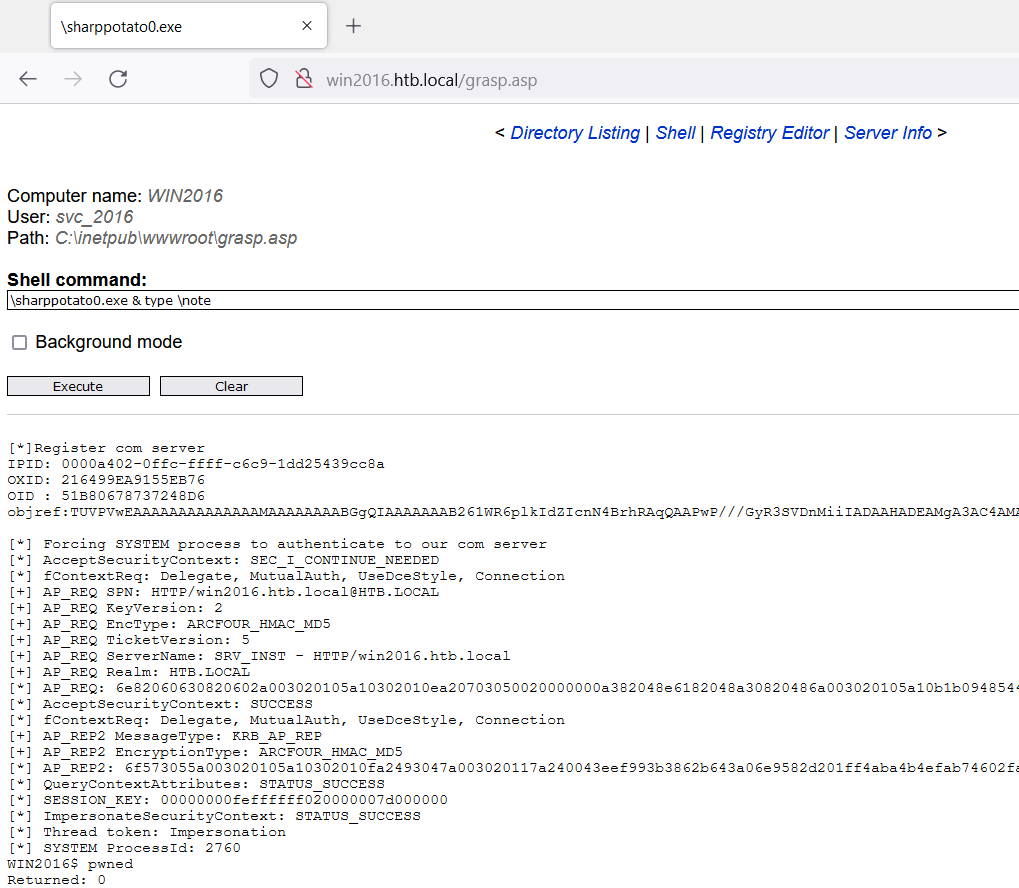Open the Shell link
The height and width of the screenshot is (888, 1019).
[x=675, y=133]
